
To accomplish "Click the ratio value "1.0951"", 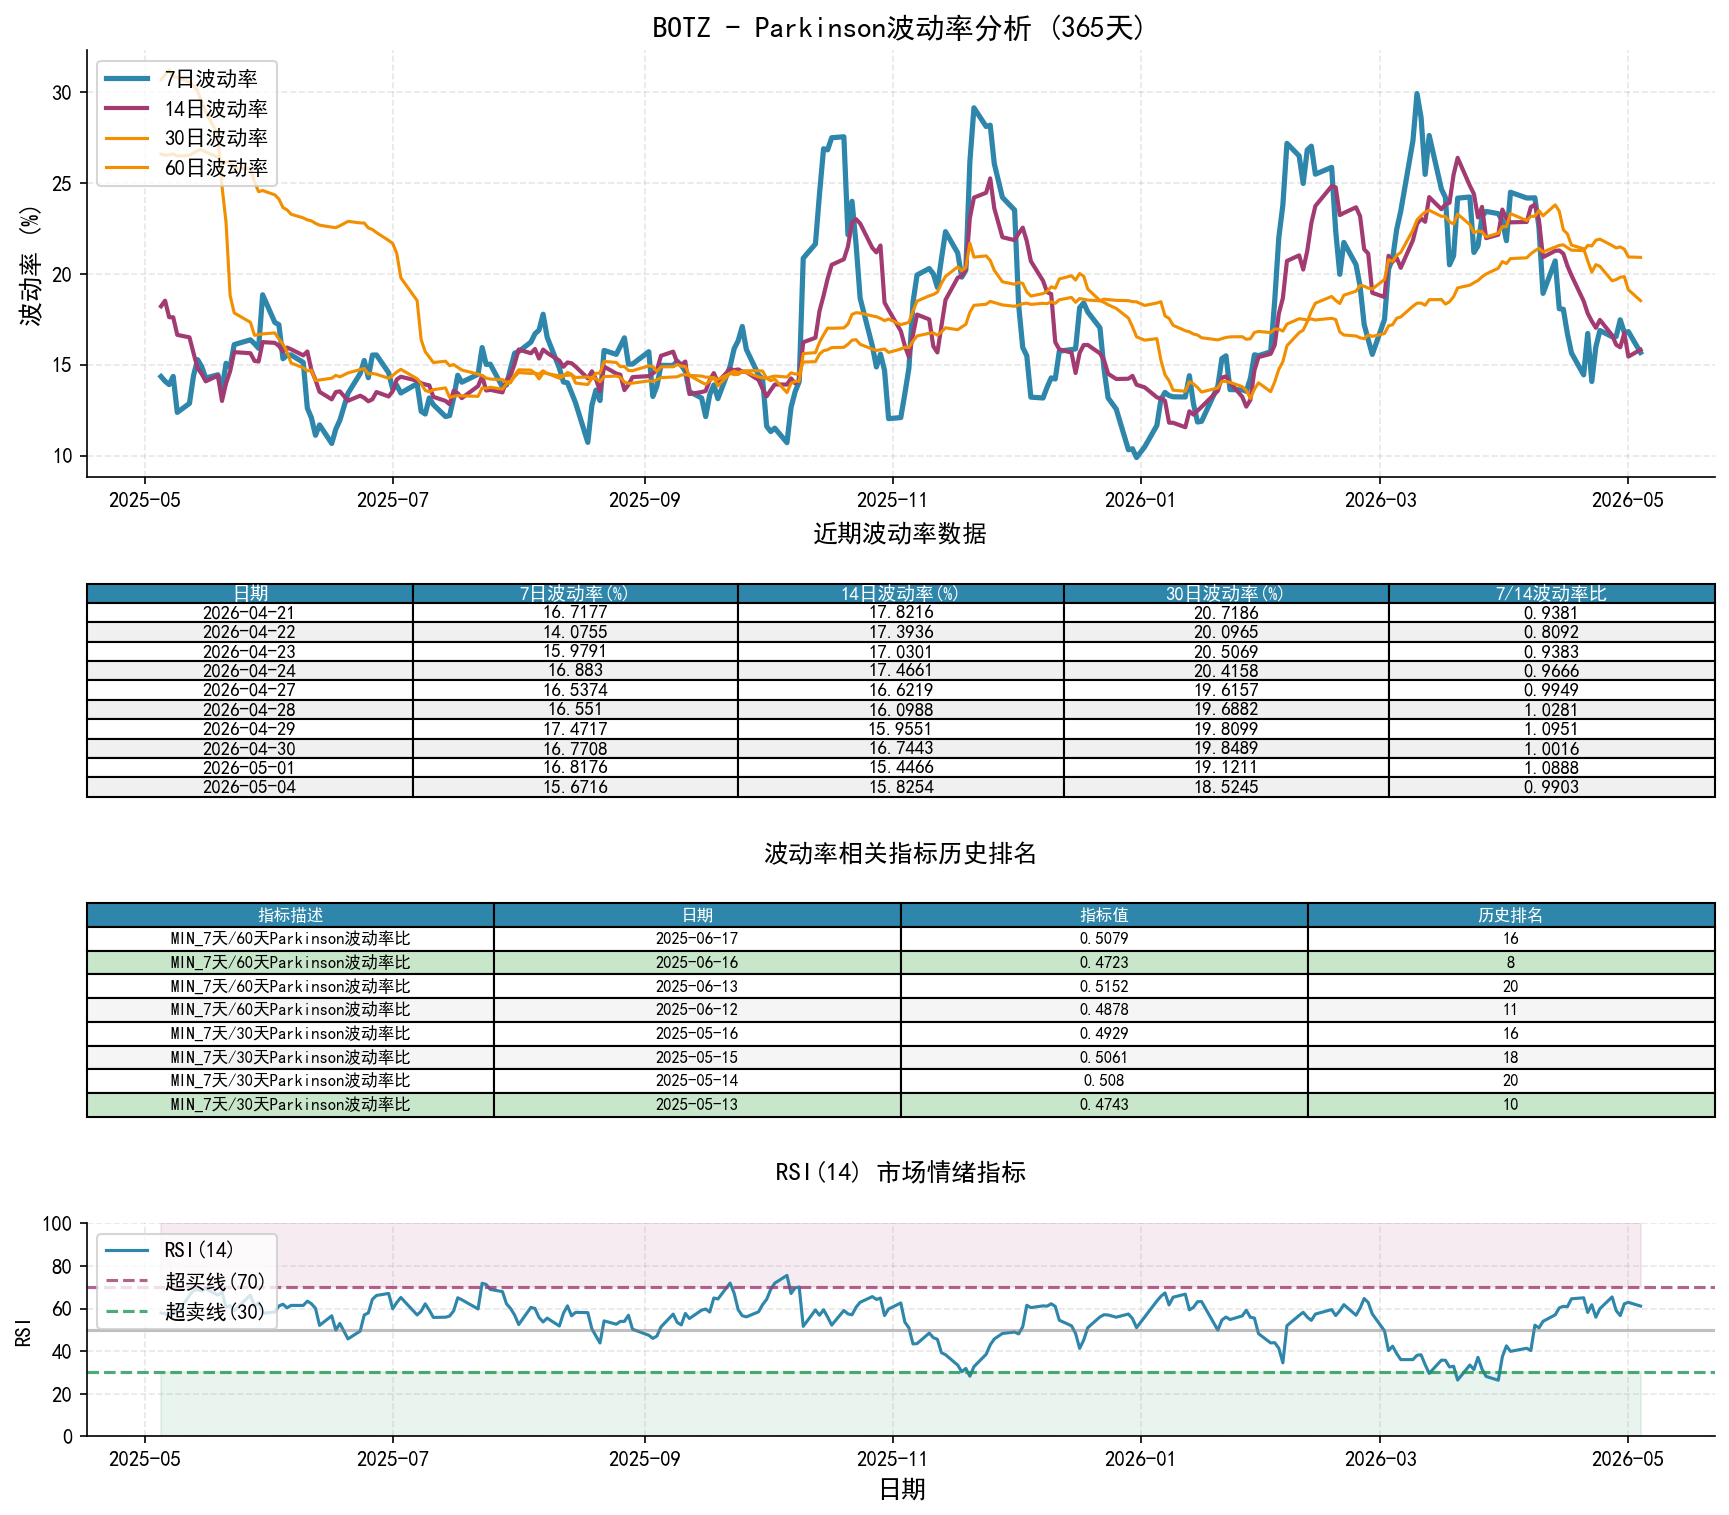I will point(1551,729).
